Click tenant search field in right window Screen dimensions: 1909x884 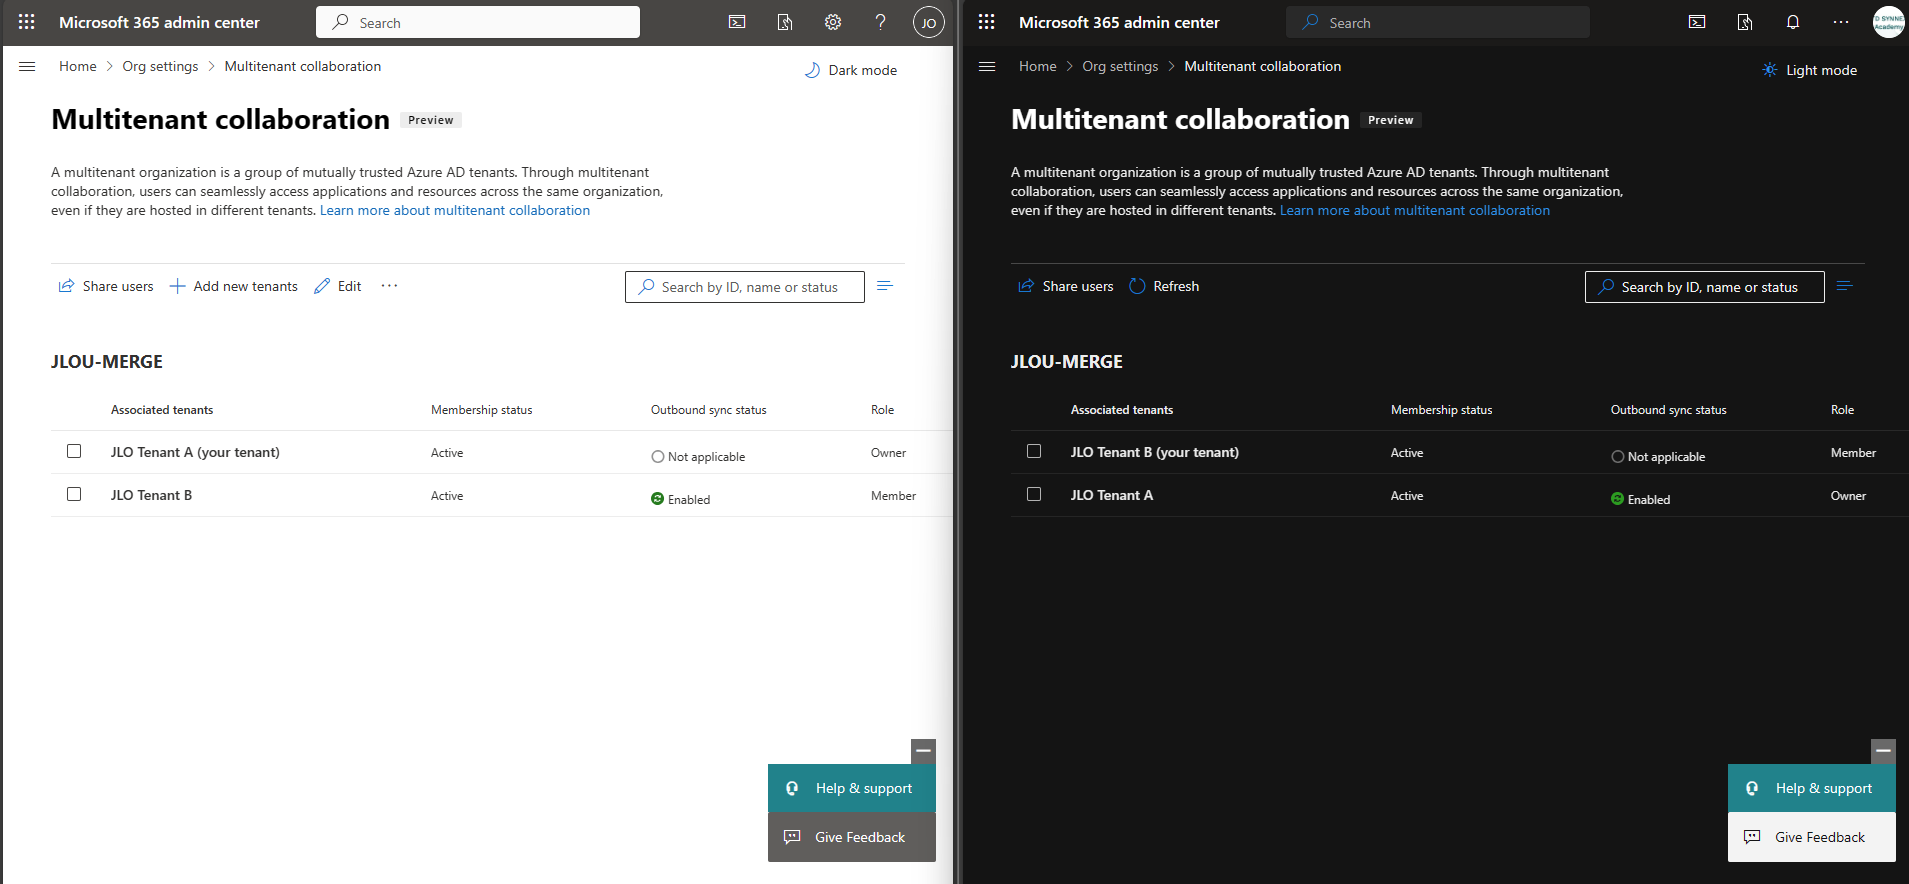click(1705, 287)
